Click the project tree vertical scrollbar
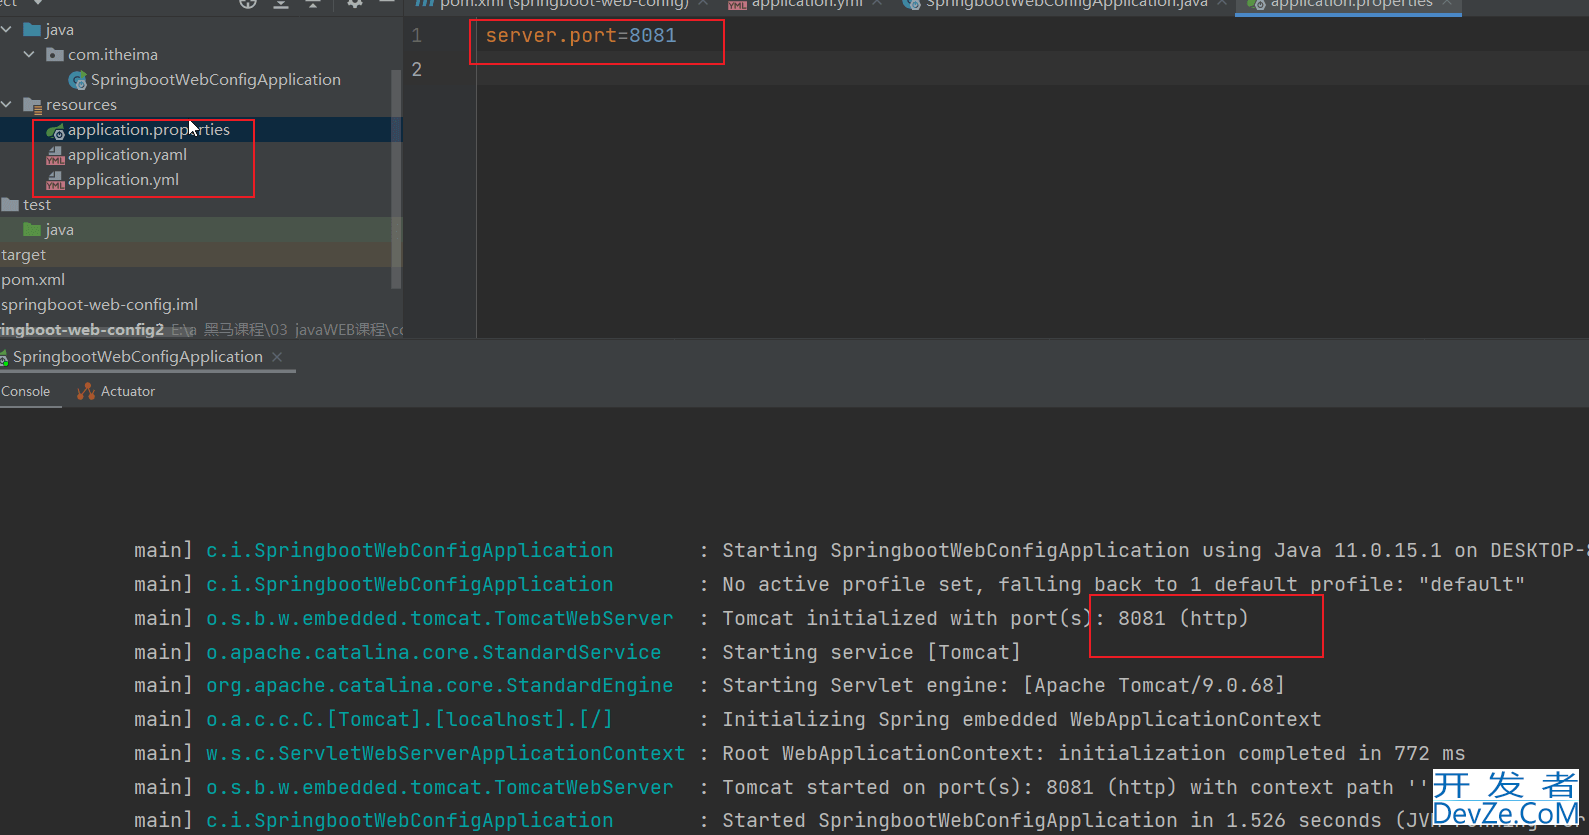 pyautogui.click(x=396, y=180)
